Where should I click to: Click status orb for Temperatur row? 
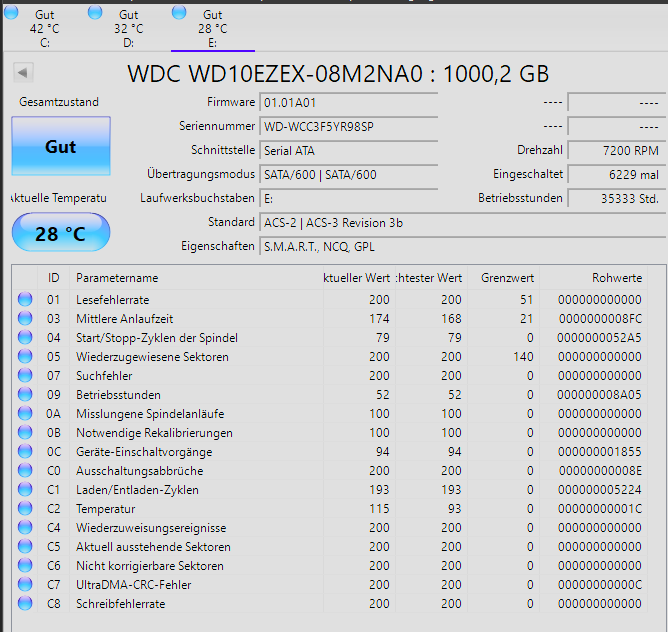tap(25, 508)
